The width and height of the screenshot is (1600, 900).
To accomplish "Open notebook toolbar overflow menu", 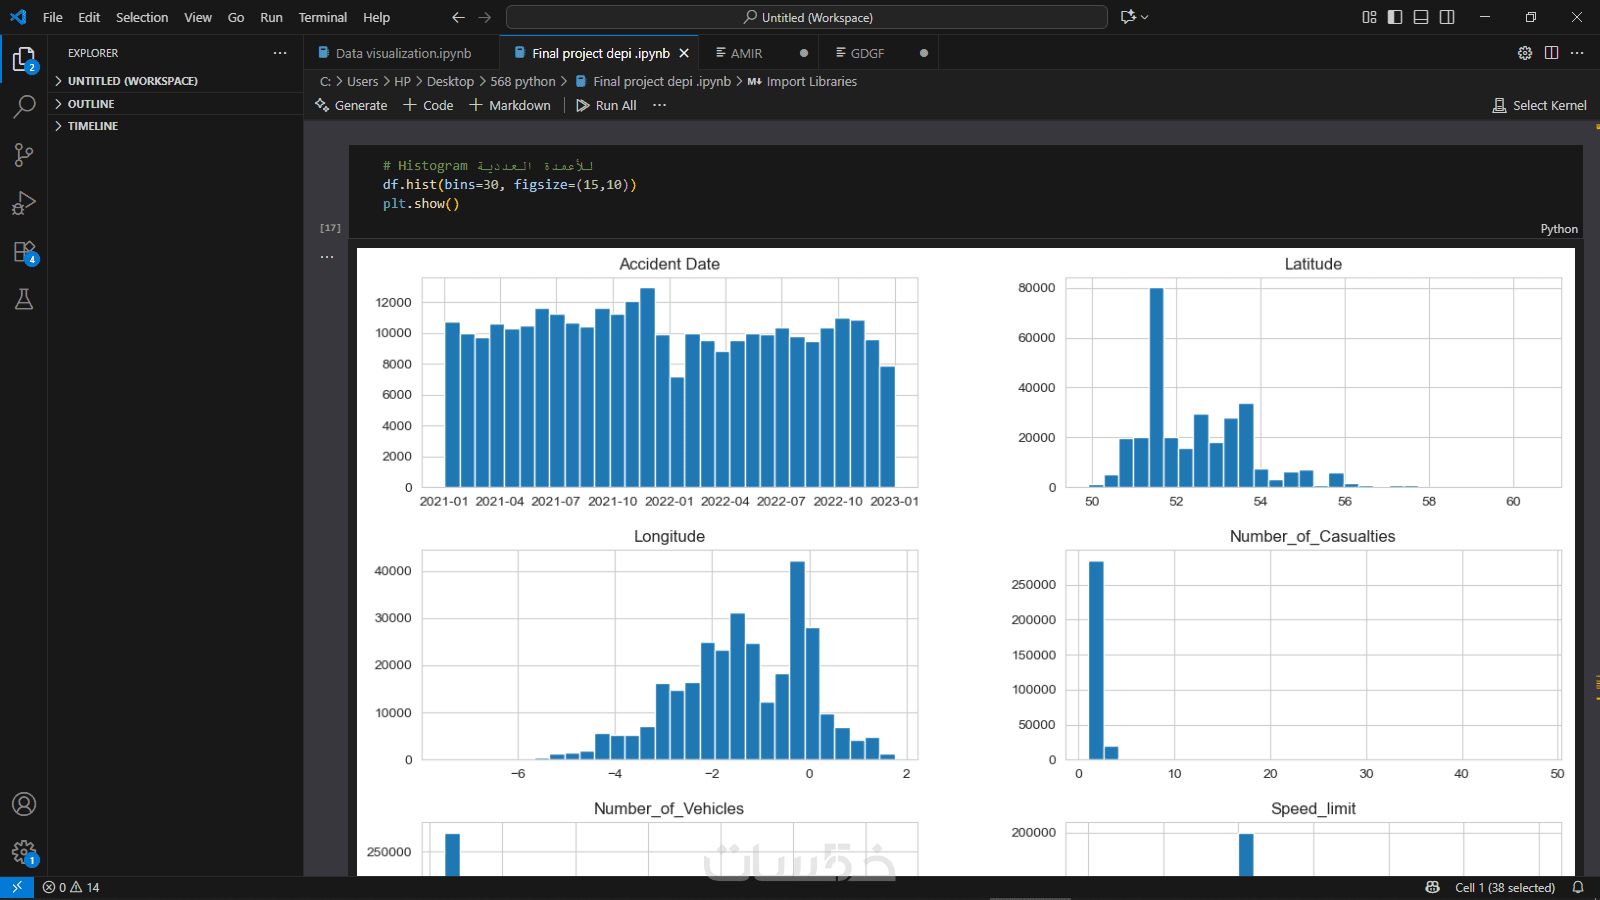I will [x=659, y=105].
